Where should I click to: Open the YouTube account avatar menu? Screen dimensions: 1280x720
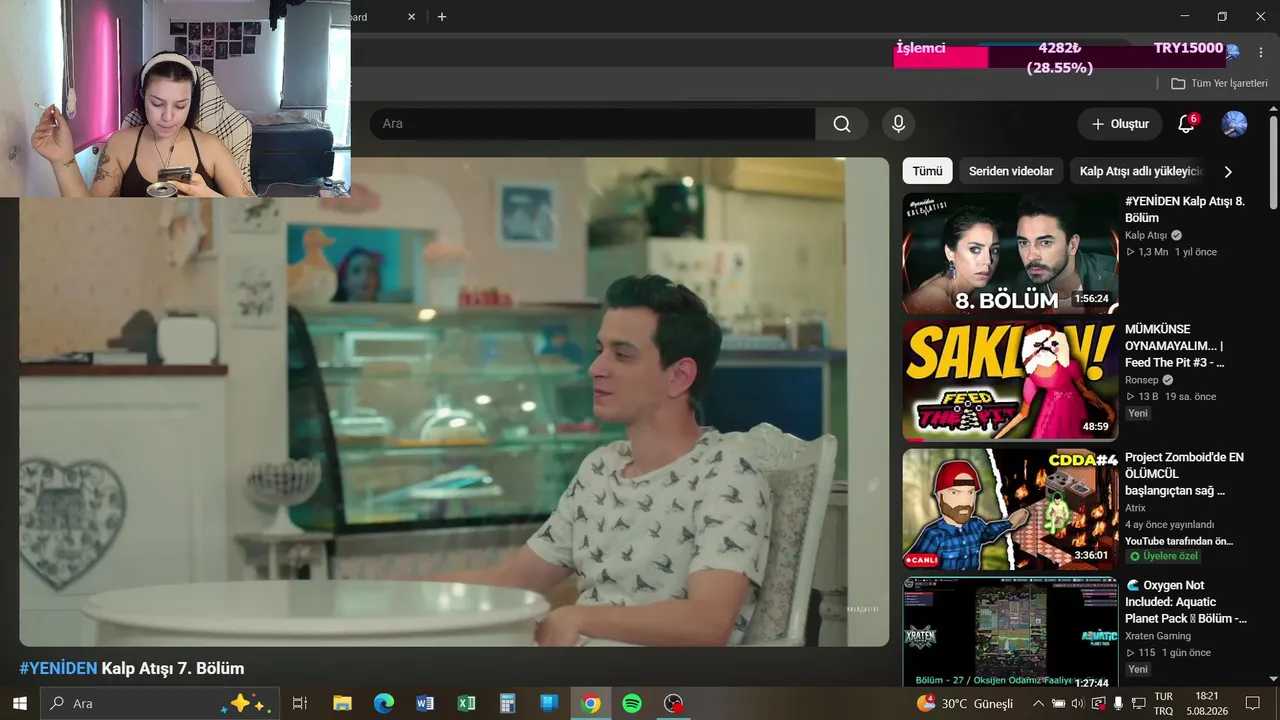click(x=1234, y=124)
